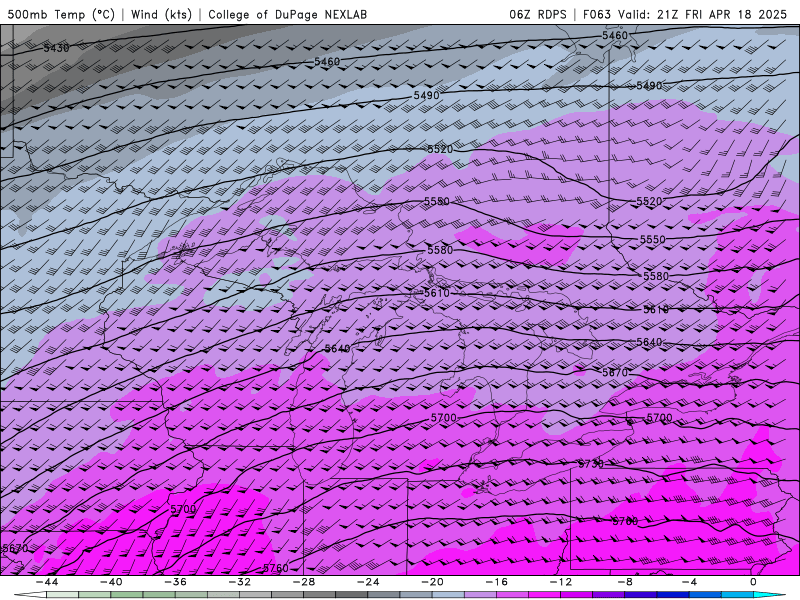Pick the light green swatch below -44
This screenshot has width=800, height=600.
click(x=62, y=595)
